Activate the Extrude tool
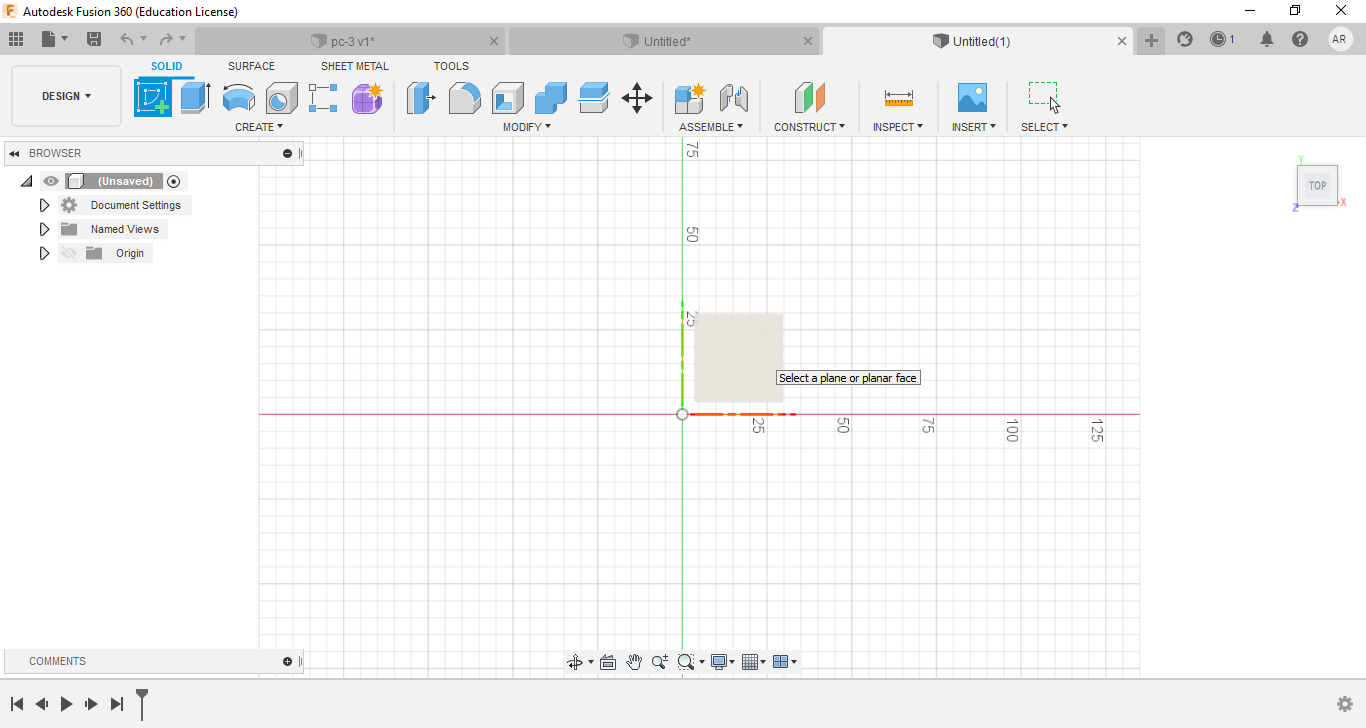The image size is (1366, 728). pyautogui.click(x=195, y=98)
